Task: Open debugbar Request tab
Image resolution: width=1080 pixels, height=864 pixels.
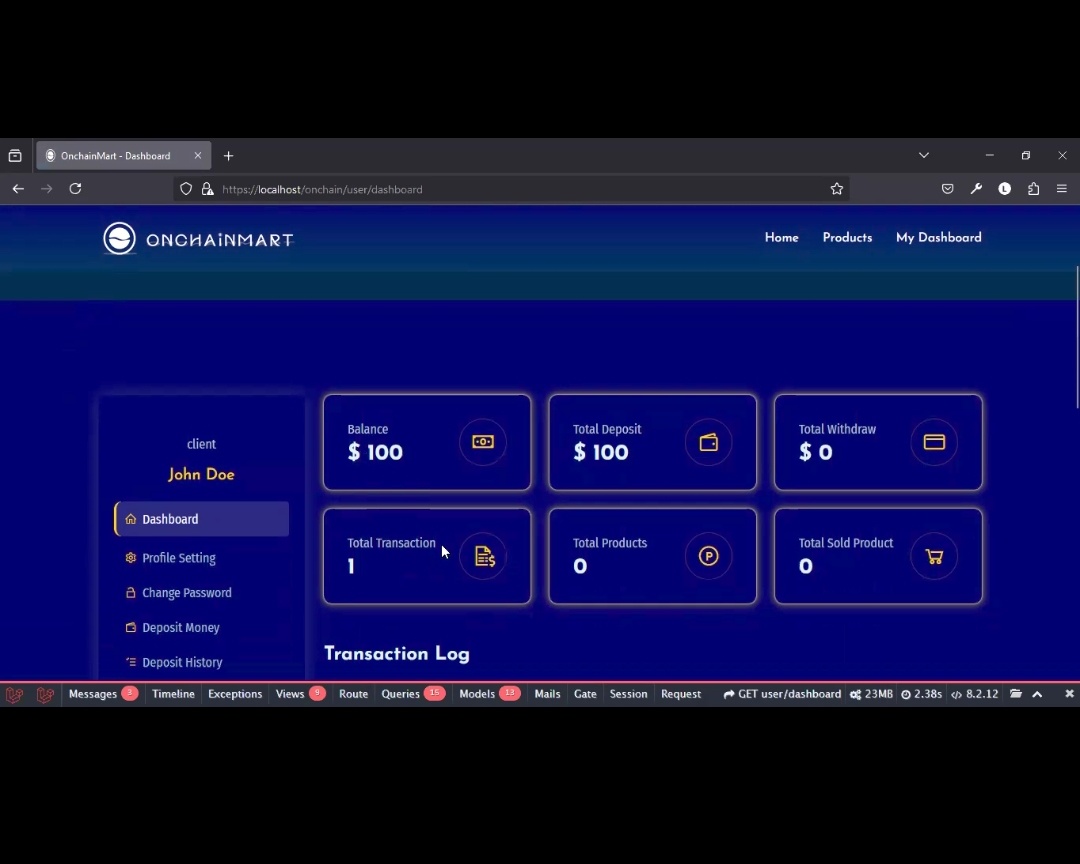Action: (x=681, y=694)
